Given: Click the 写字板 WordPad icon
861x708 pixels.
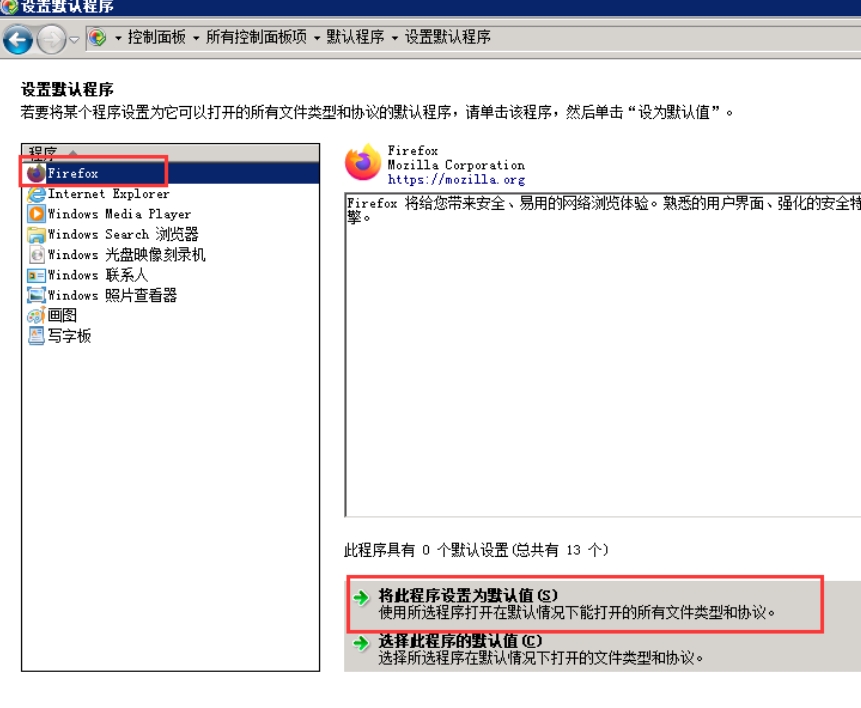Looking at the screenshot, I should (x=36, y=336).
